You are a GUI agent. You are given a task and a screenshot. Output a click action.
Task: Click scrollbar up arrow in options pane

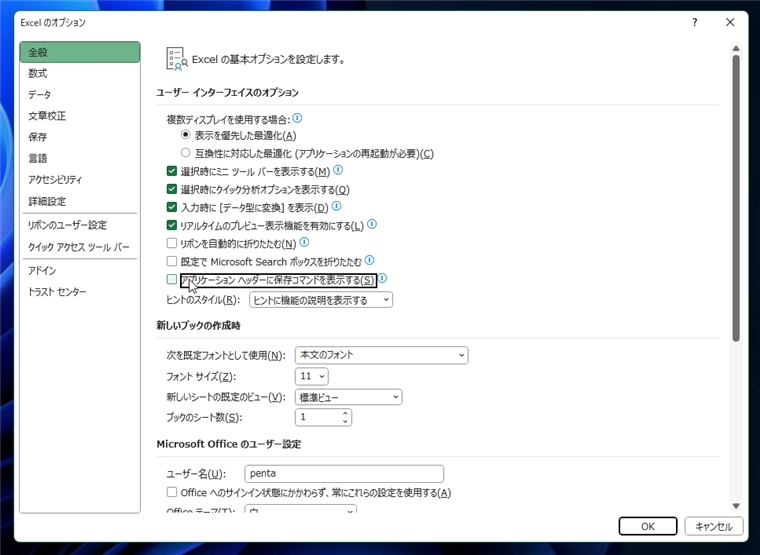click(736, 48)
